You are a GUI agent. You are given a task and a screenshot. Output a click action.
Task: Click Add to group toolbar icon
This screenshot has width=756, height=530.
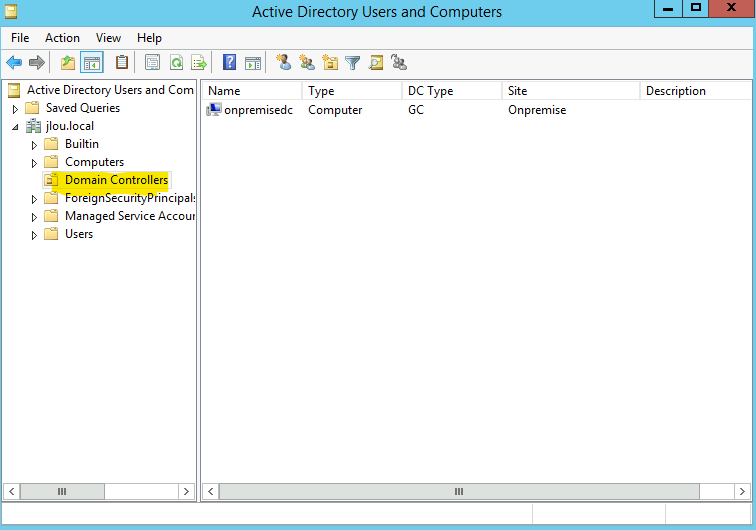[x=399, y=62]
